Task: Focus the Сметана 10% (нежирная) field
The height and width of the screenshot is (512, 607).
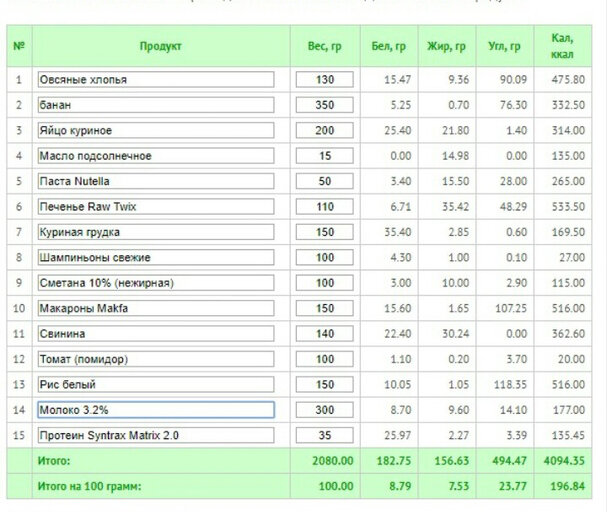Action: point(156,283)
